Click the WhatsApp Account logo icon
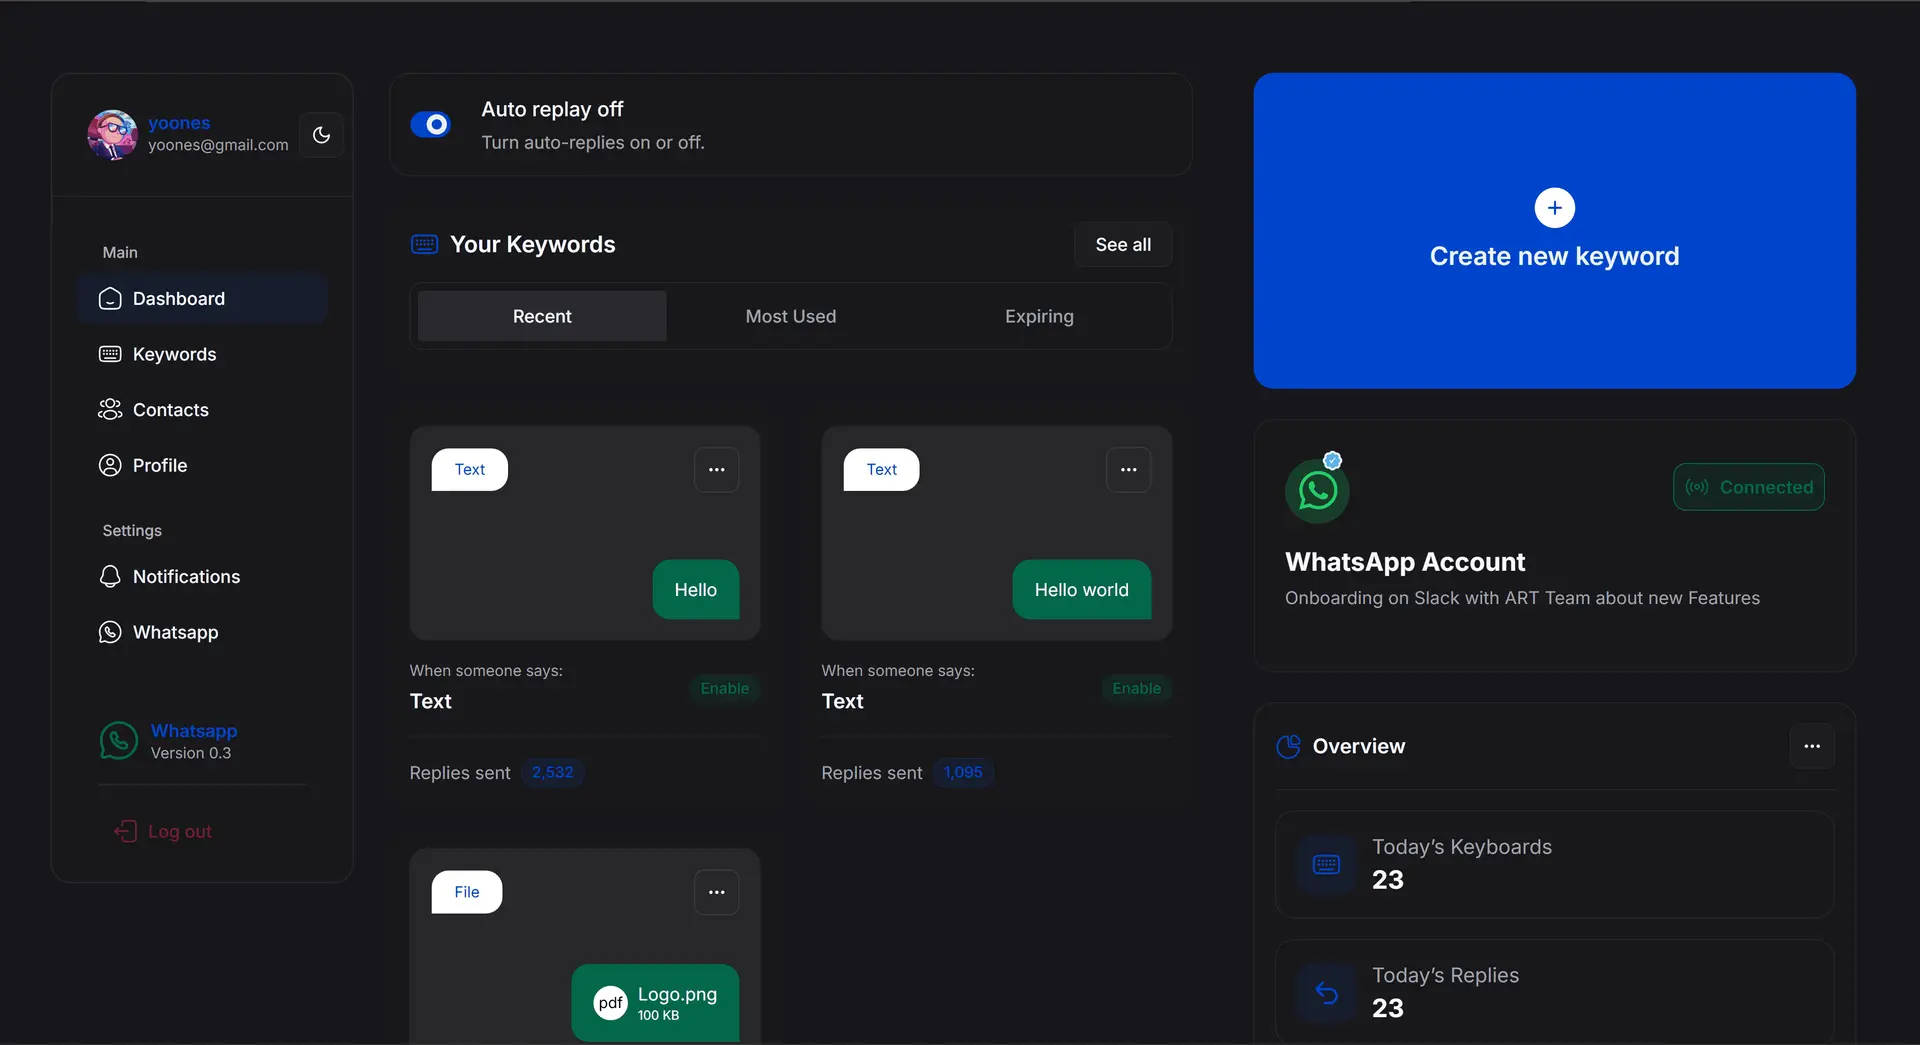 (1317, 490)
